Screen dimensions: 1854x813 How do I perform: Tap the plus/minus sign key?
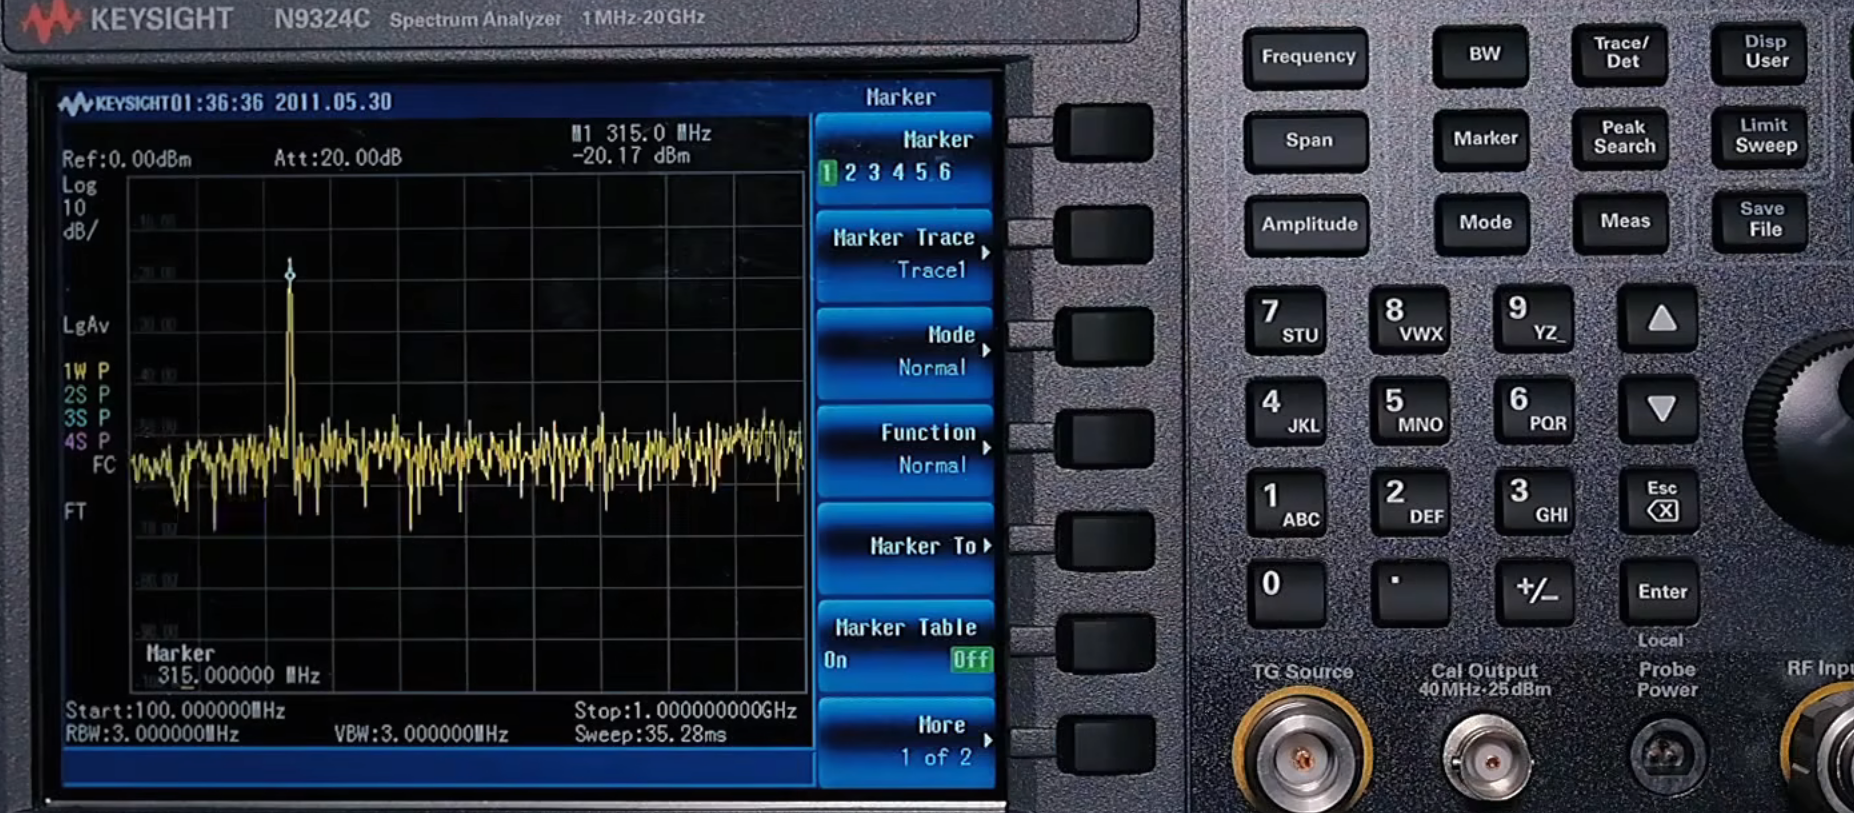pos(1536,591)
